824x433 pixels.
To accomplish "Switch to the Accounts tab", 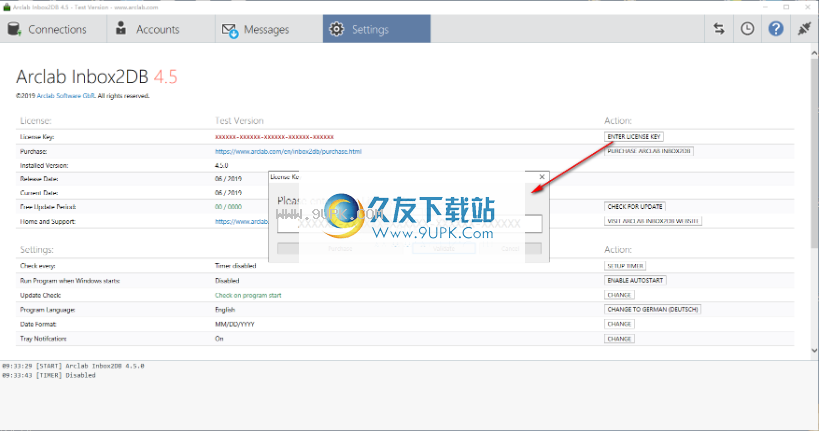I will point(161,29).
